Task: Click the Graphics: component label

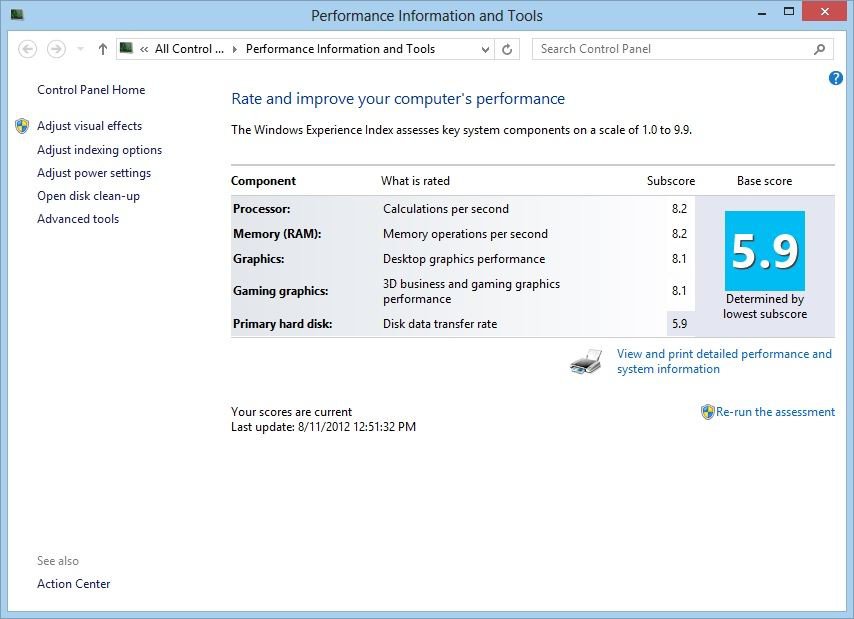Action: 259,259
